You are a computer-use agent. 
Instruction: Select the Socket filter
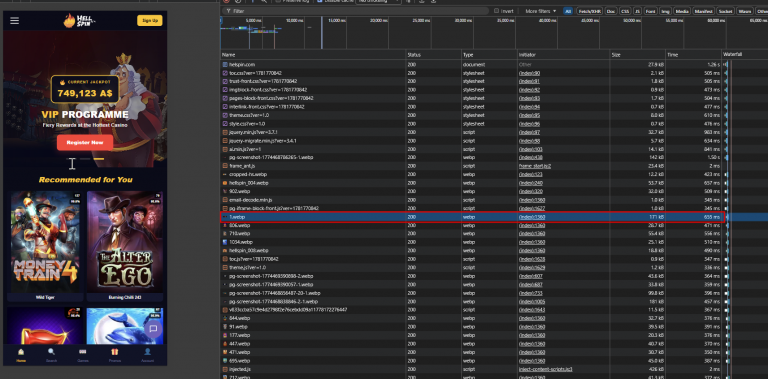(725, 11)
